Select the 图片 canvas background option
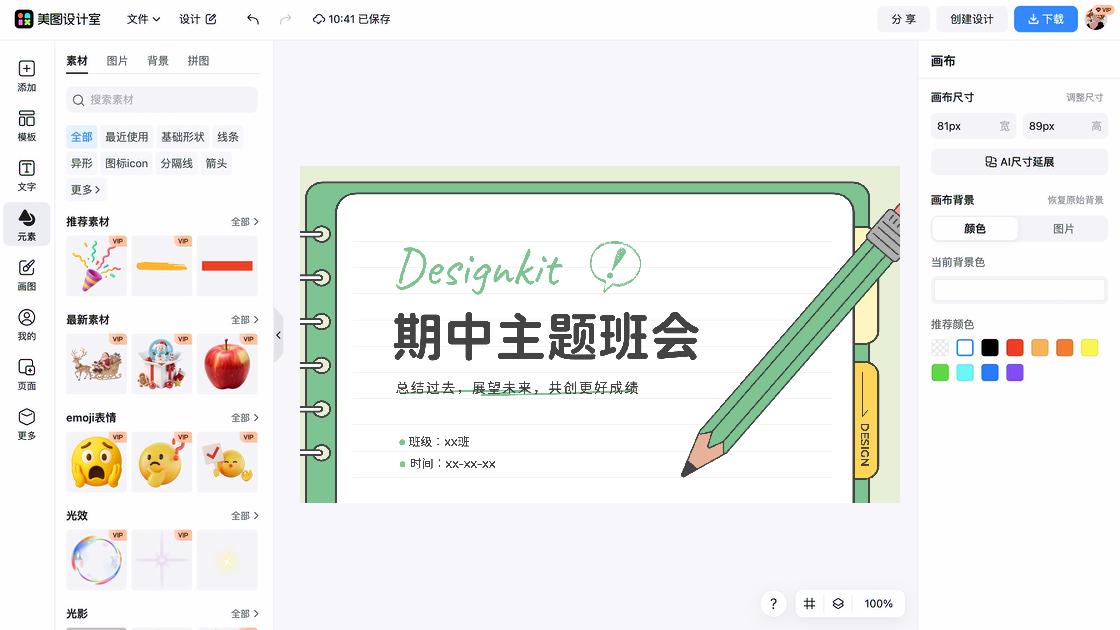1120x630 pixels. tap(1063, 229)
